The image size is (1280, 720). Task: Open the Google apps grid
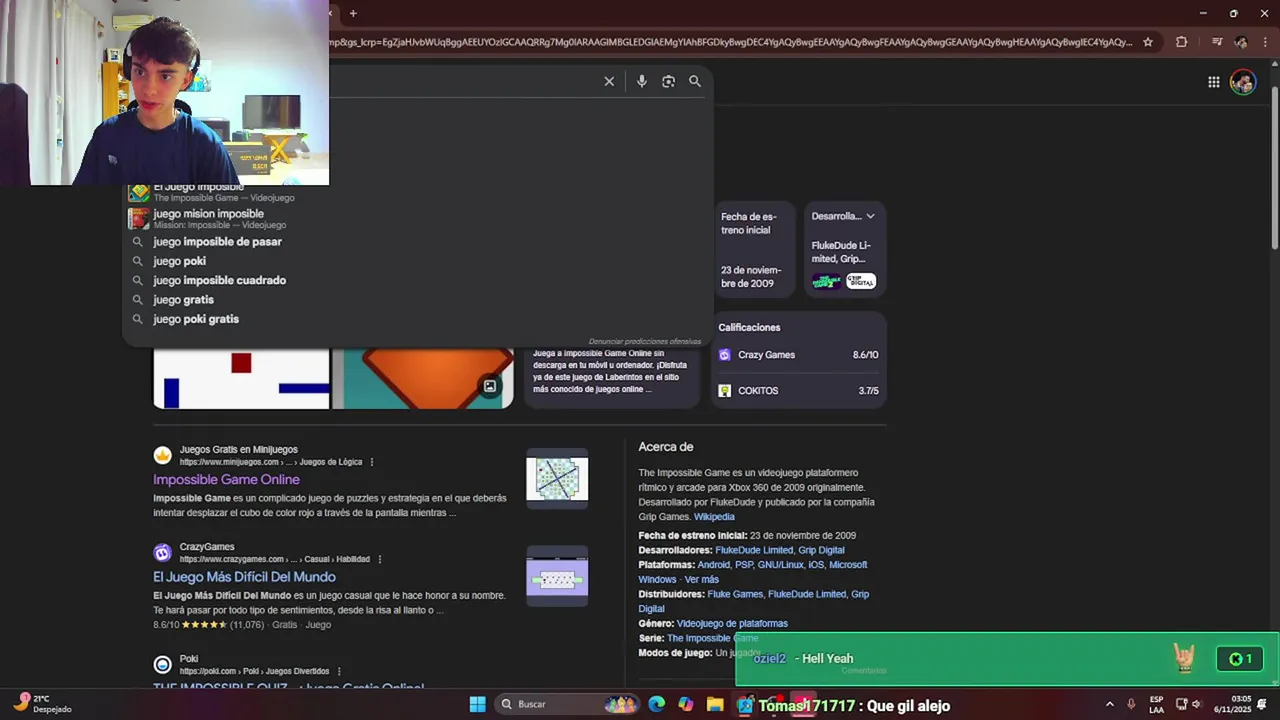click(x=1213, y=82)
